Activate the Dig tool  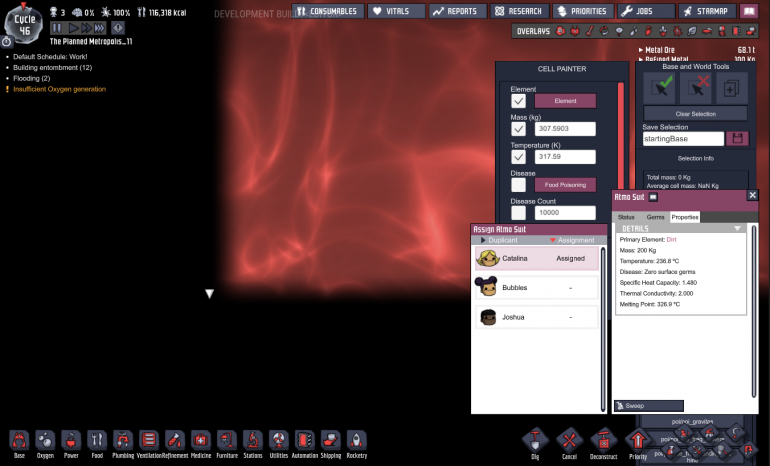tap(536, 441)
